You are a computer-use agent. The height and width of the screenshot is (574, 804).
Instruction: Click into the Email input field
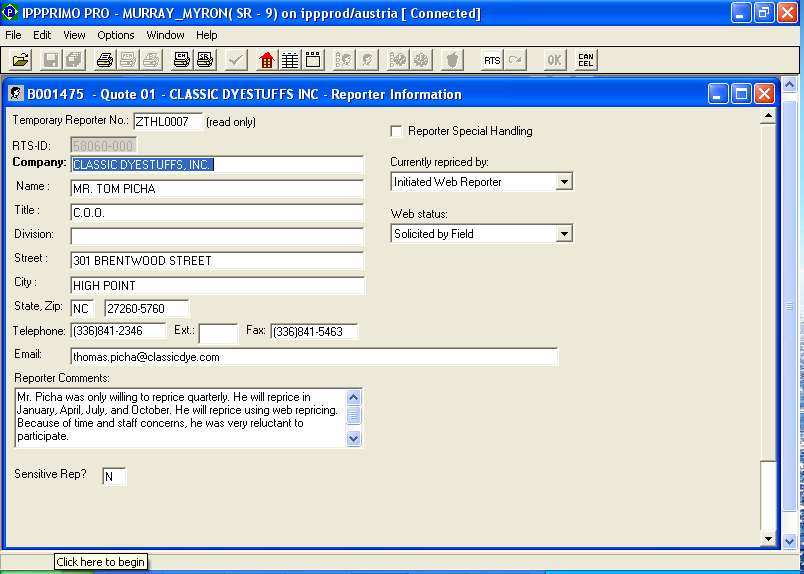pyautogui.click(x=313, y=357)
